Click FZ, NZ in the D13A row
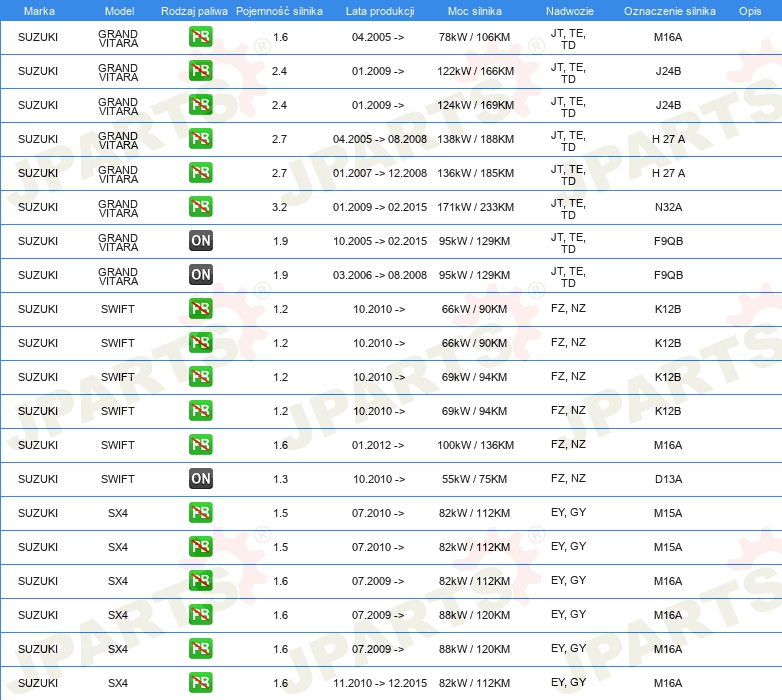This screenshot has height=700, width=782. 568,478
